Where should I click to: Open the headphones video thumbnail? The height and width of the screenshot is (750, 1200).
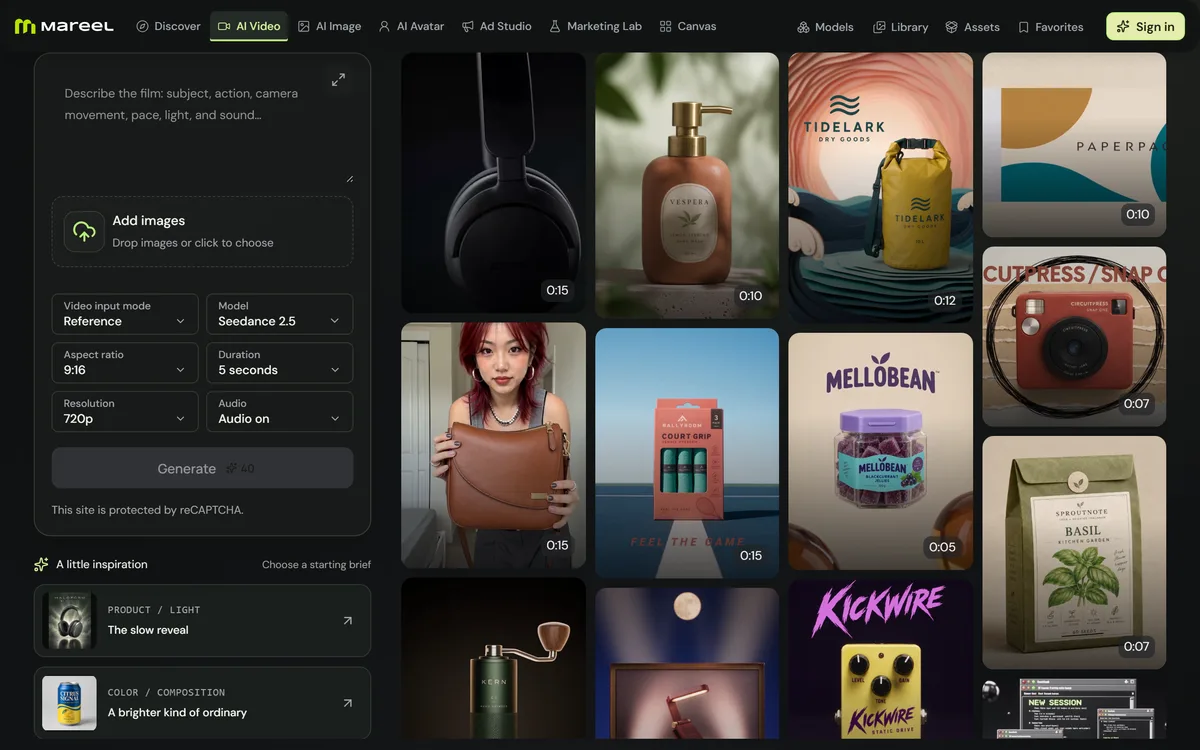(493, 183)
